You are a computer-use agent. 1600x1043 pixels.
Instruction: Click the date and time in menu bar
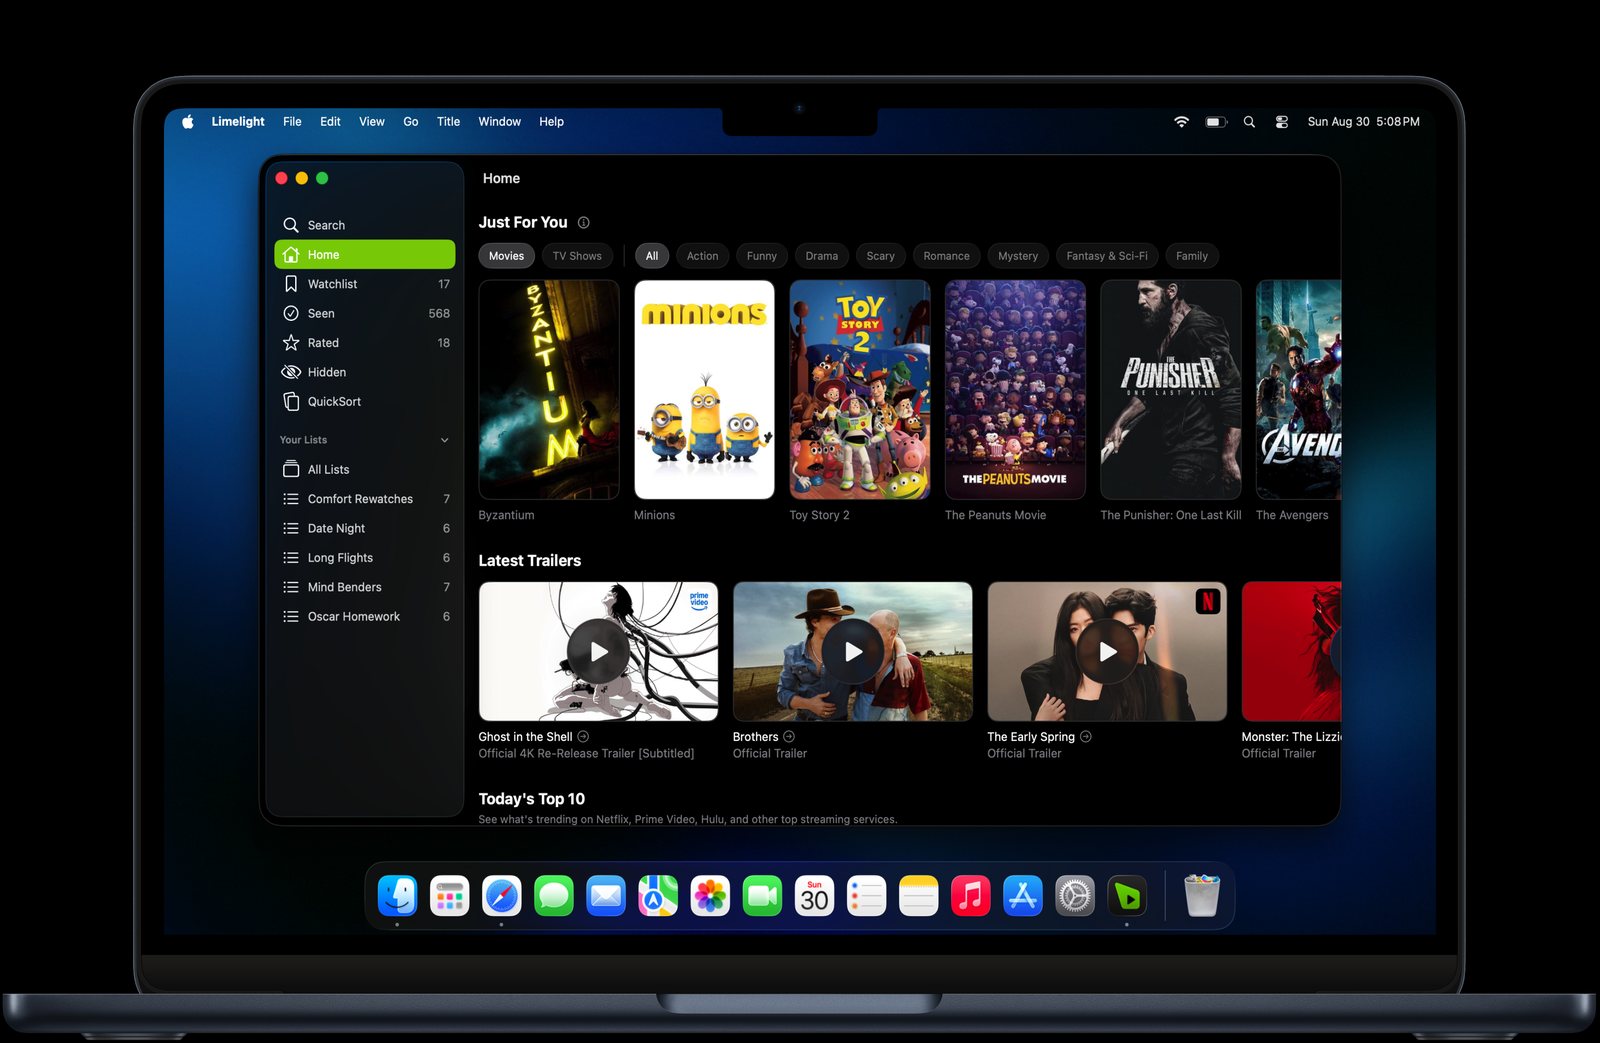click(1363, 121)
